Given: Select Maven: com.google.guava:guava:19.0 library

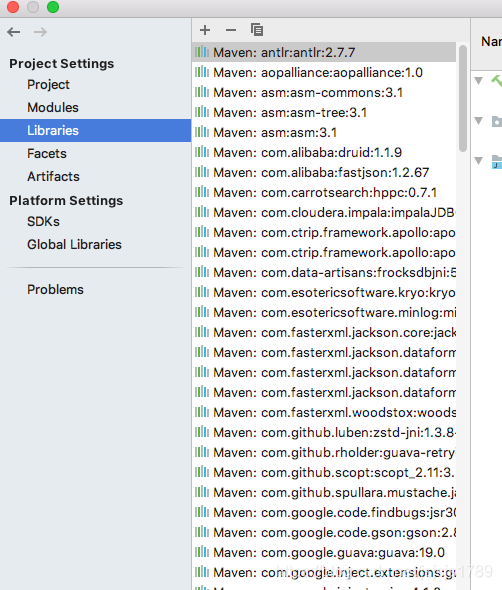Looking at the screenshot, I should tap(324, 552).
